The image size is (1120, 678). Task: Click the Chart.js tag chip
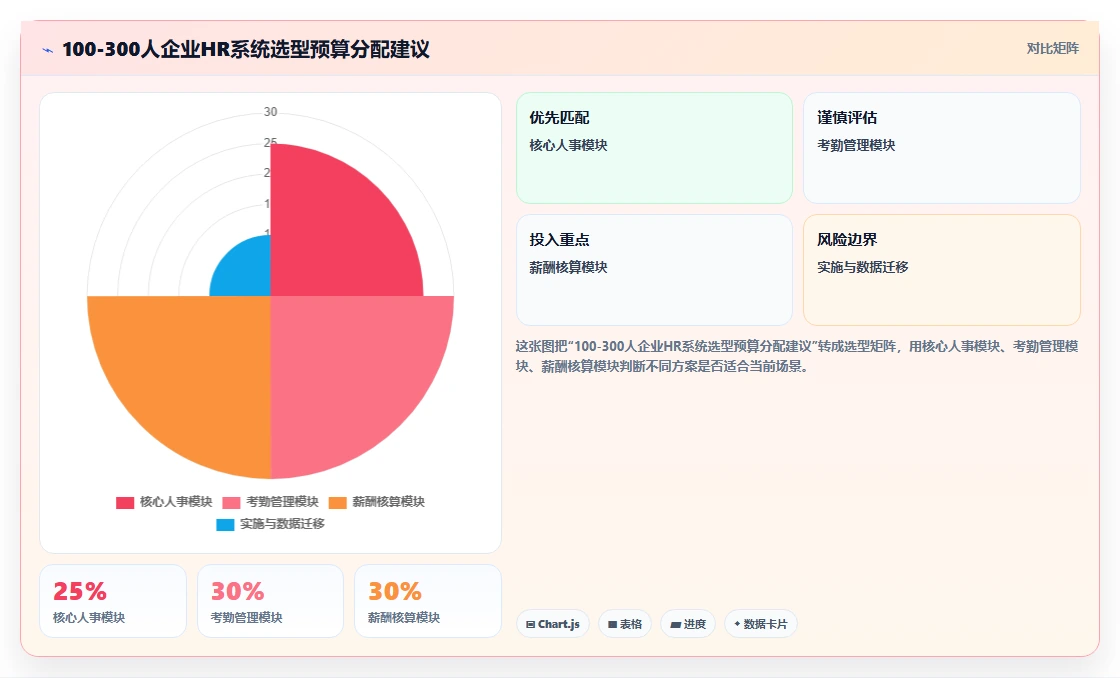pyautogui.click(x=553, y=624)
